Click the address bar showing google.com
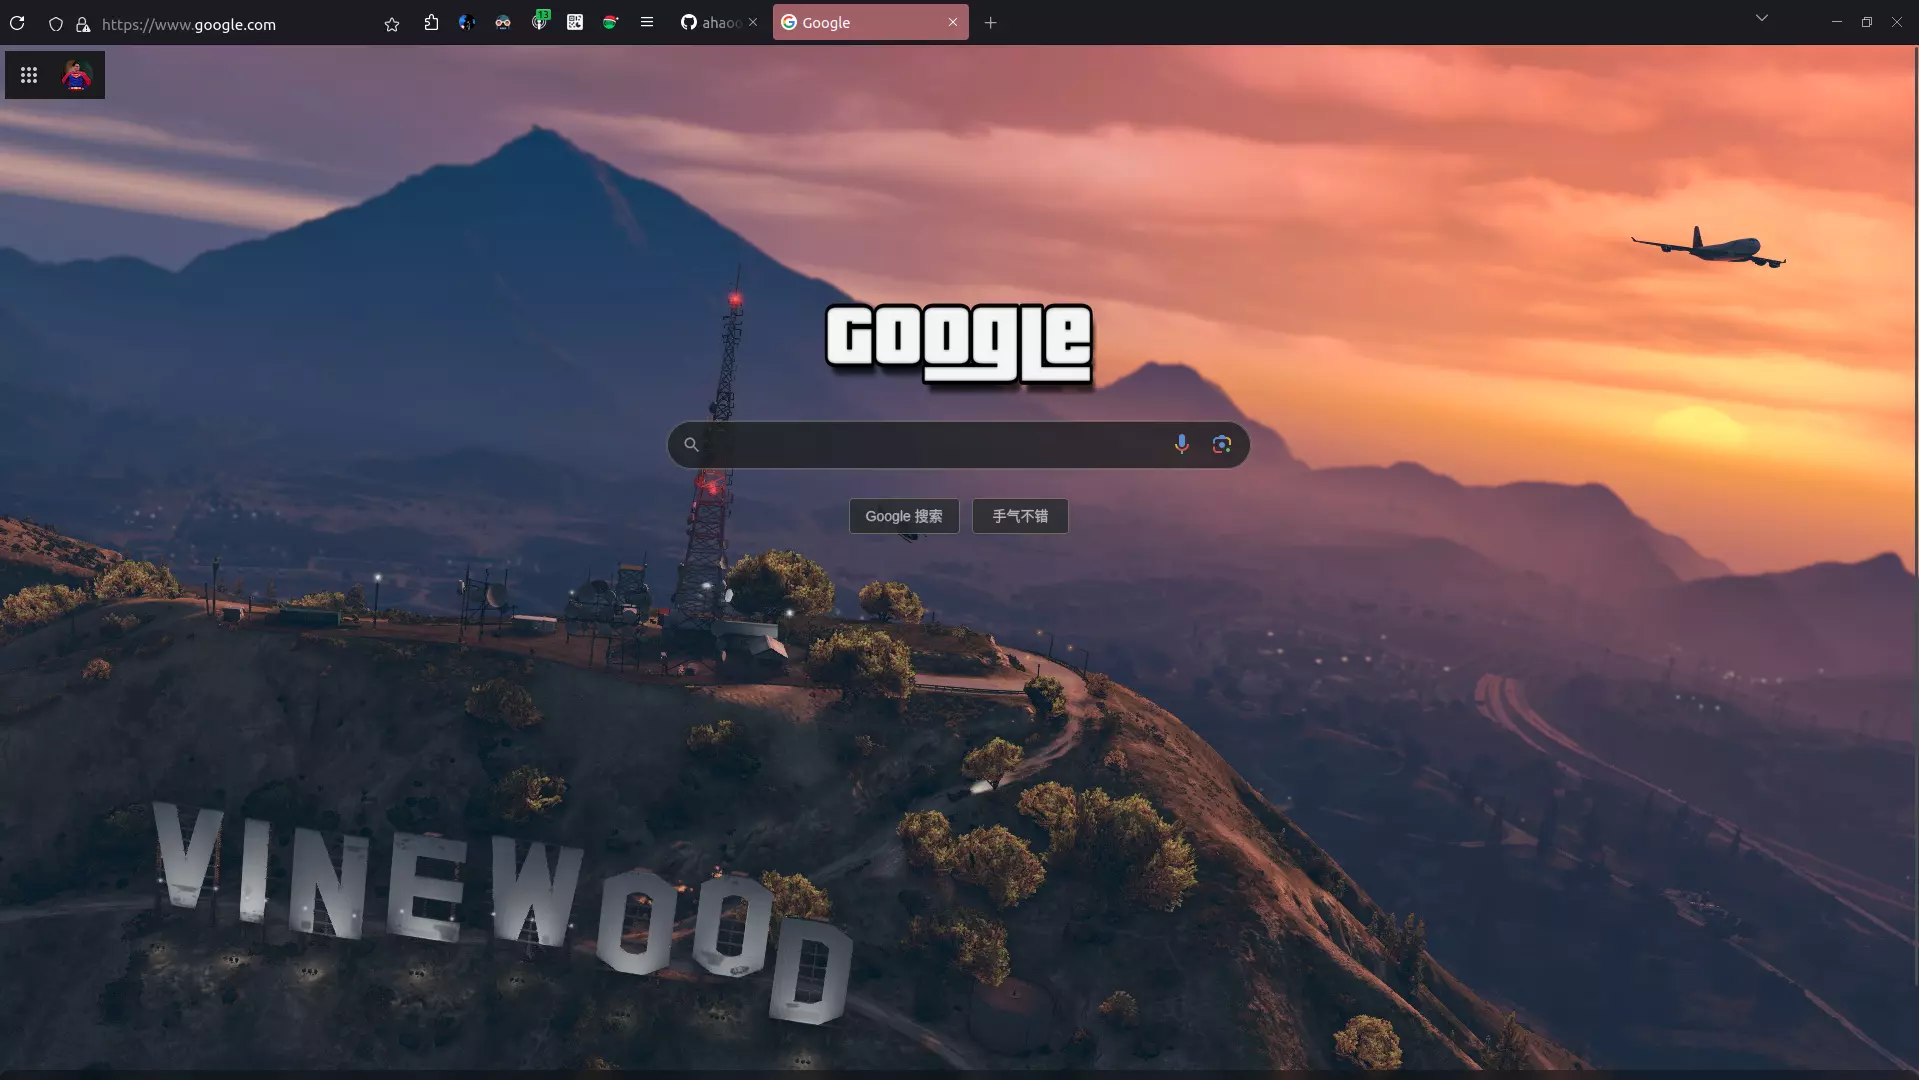The image size is (1919, 1080). point(189,24)
